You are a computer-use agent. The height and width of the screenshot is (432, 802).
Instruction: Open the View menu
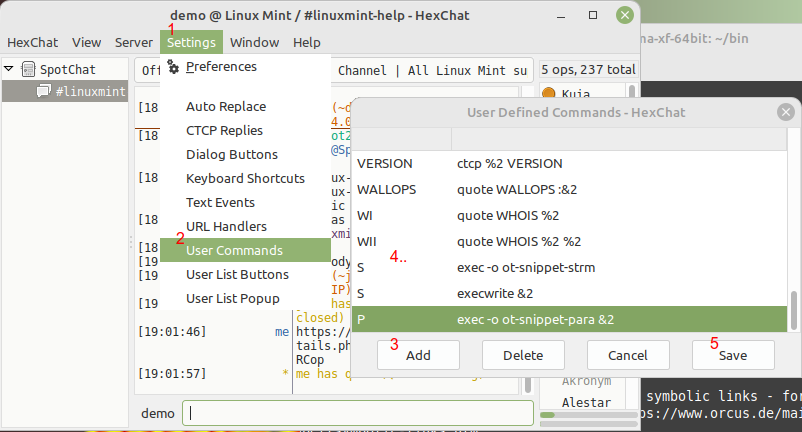[x=86, y=42]
